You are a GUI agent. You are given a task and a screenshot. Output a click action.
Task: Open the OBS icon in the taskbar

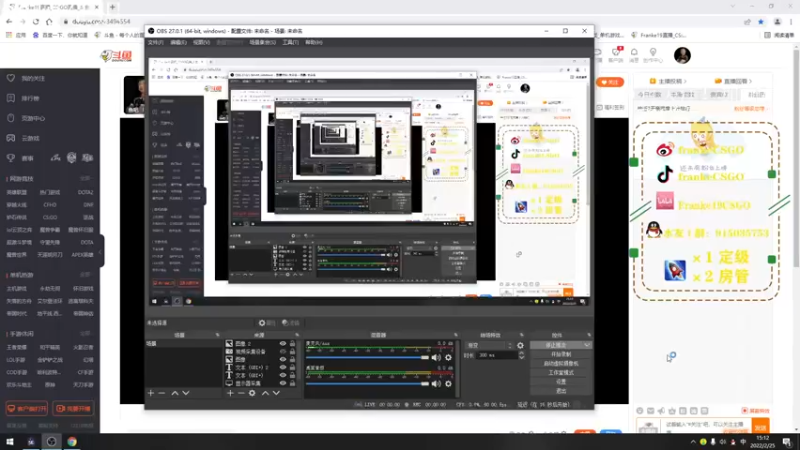coord(51,442)
